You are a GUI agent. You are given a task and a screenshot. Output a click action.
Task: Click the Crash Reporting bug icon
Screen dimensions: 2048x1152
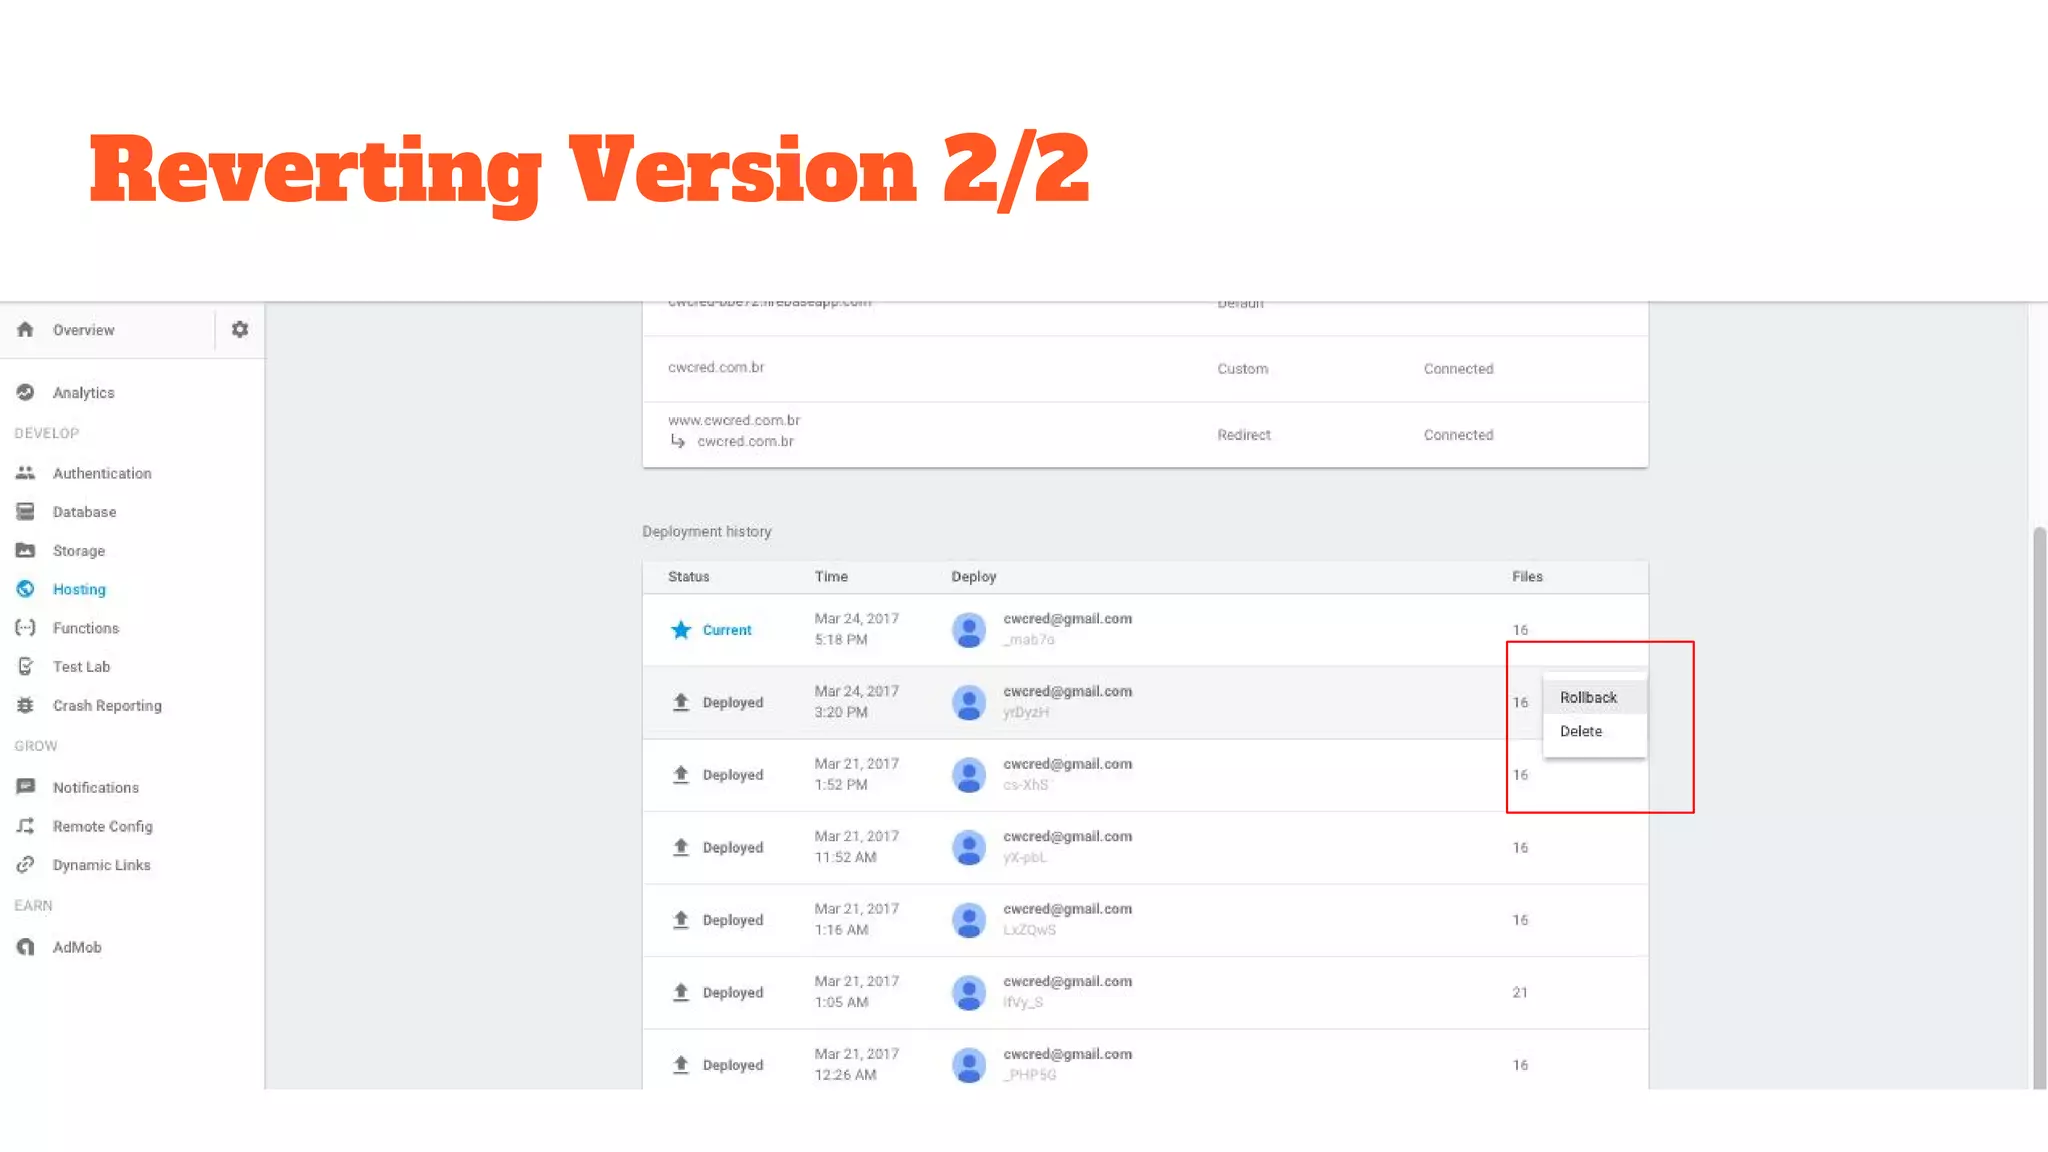pos(26,706)
